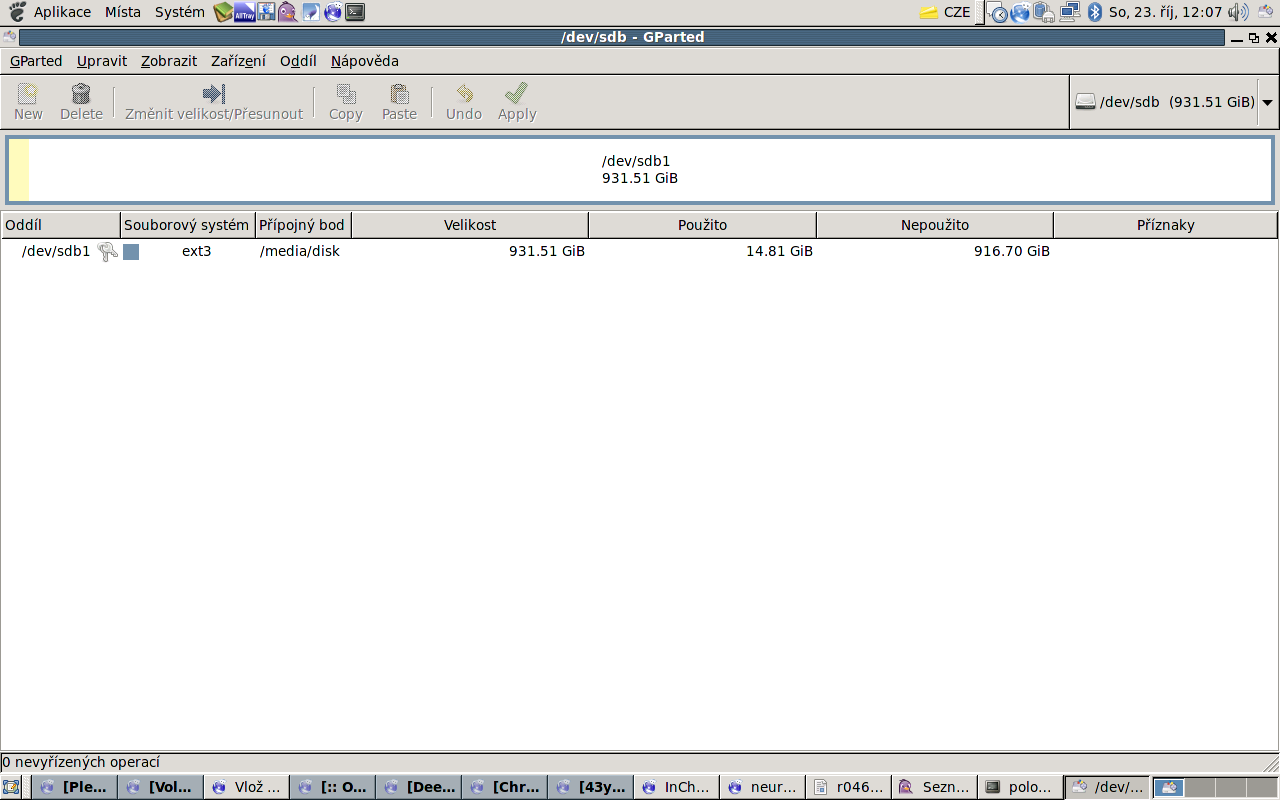Switch to the polo... terminal taskbar window
The image size is (1280, 800).
point(1020,787)
